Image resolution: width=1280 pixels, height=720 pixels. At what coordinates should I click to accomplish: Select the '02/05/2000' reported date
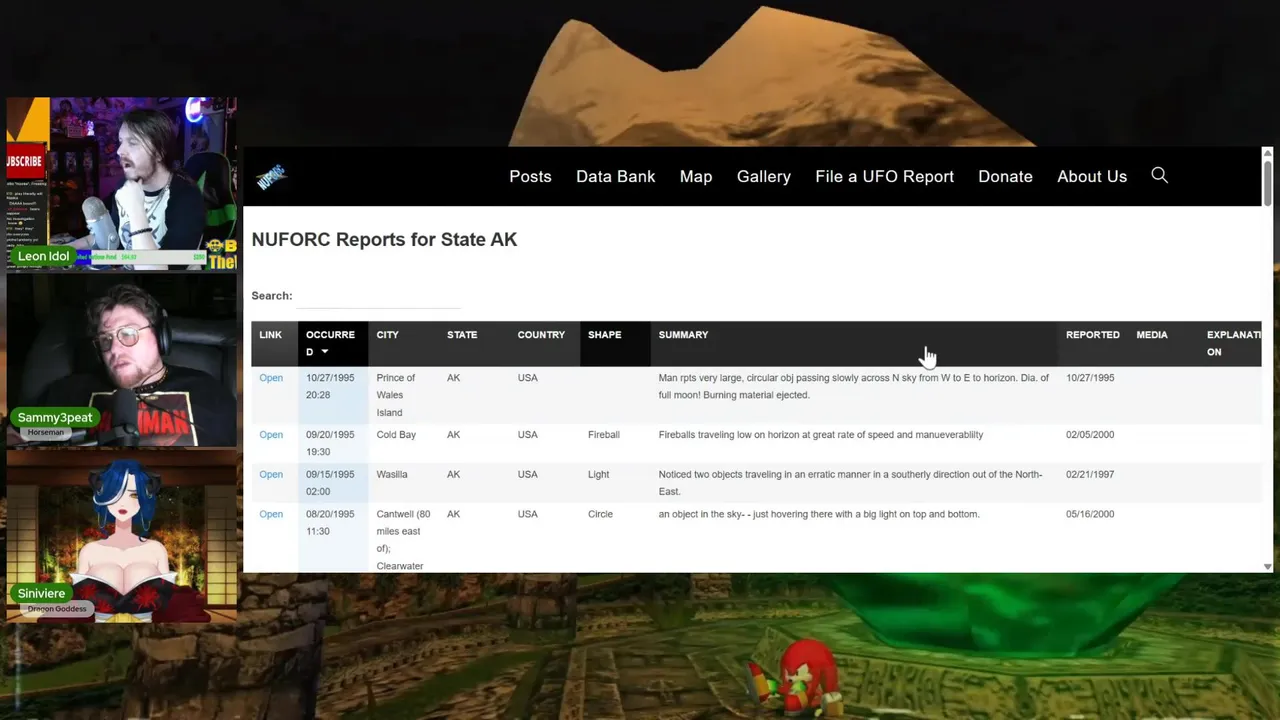1090,435
